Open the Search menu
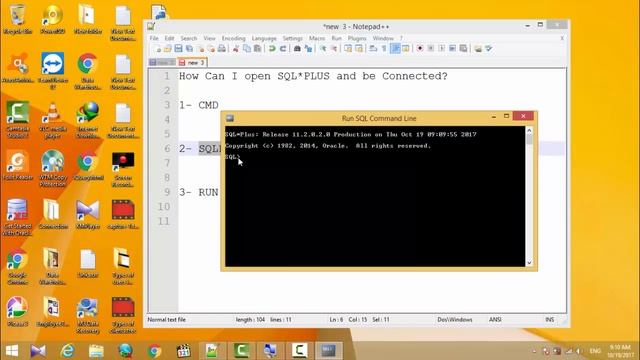The height and width of the screenshot is (360, 640). click(189, 38)
